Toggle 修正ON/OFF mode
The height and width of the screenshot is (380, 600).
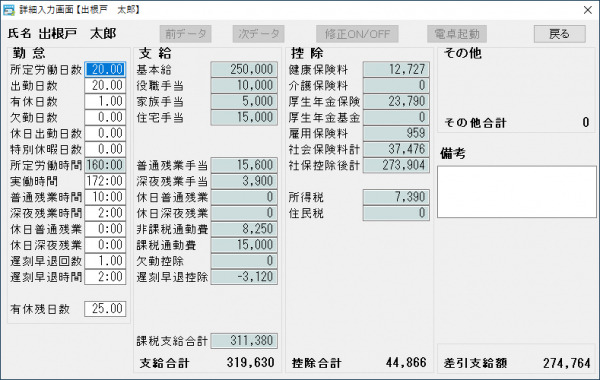pos(357,34)
